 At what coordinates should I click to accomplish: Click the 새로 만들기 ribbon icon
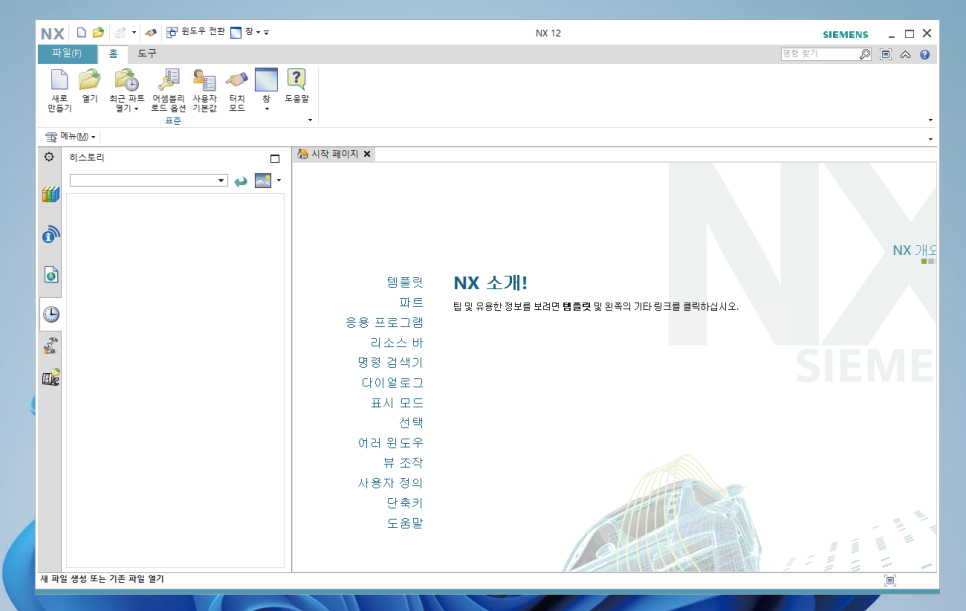pyautogui.click(x=60, y=90)
